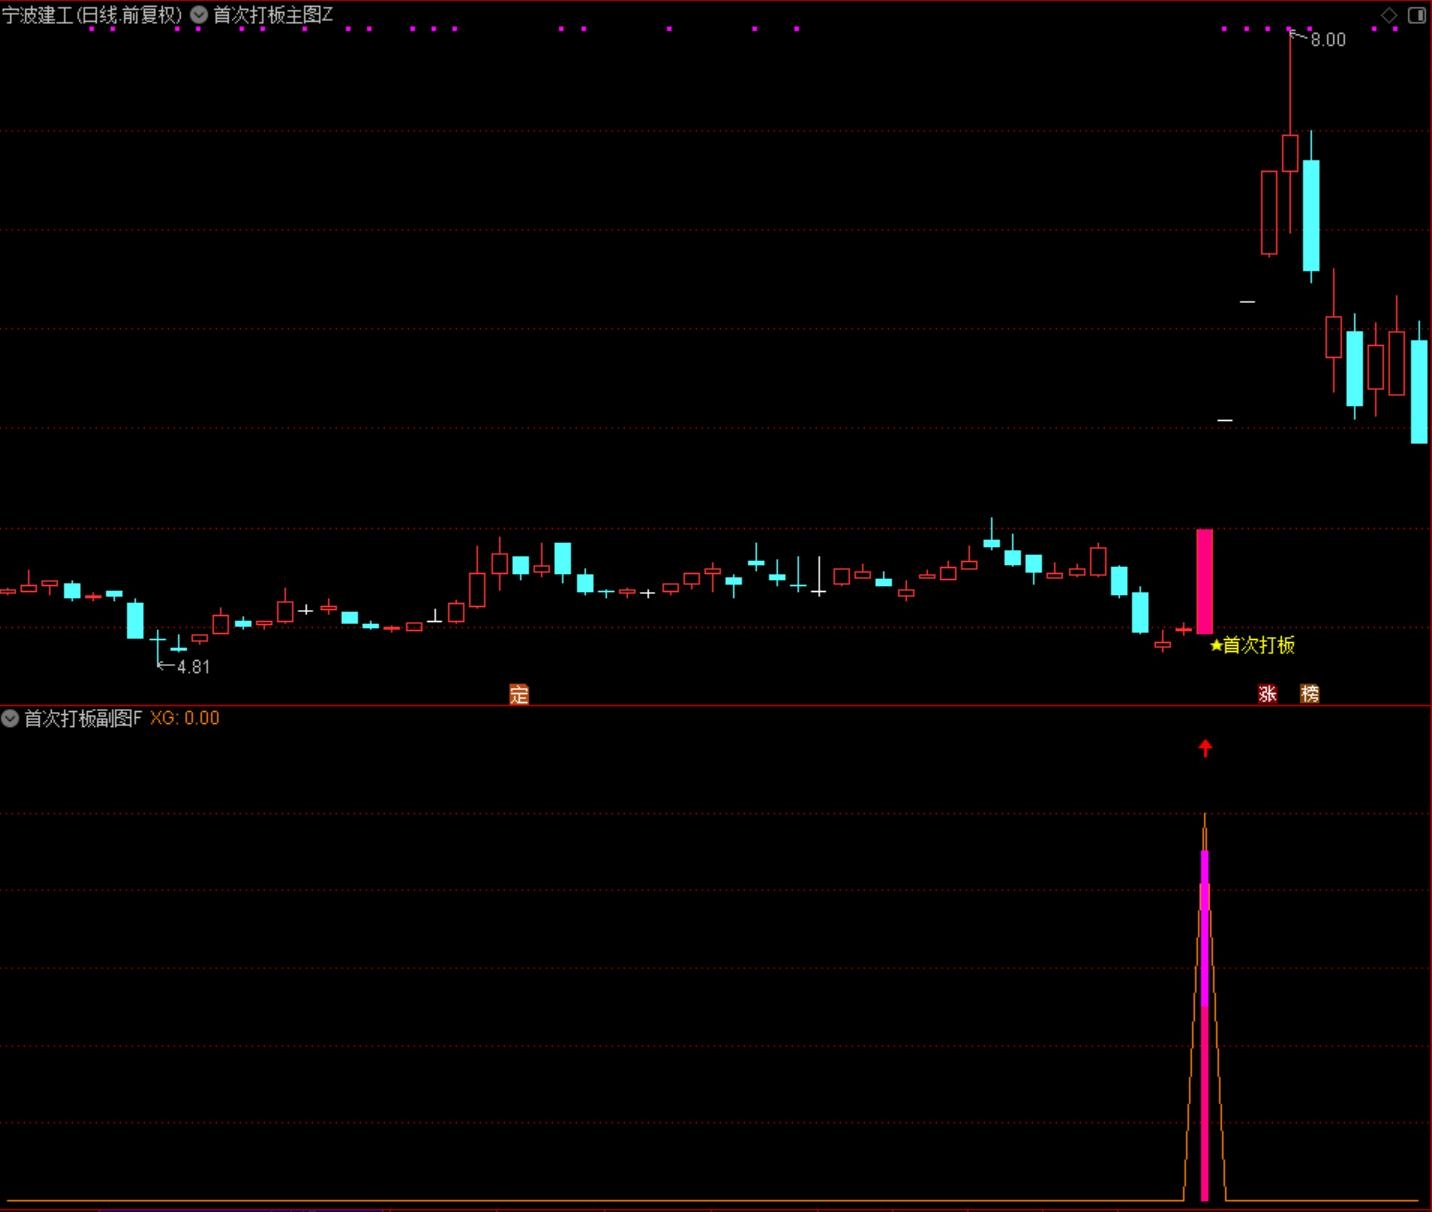Select the 8.00 high price label
This screenshot has height=1212, width=1432.
1327,40
